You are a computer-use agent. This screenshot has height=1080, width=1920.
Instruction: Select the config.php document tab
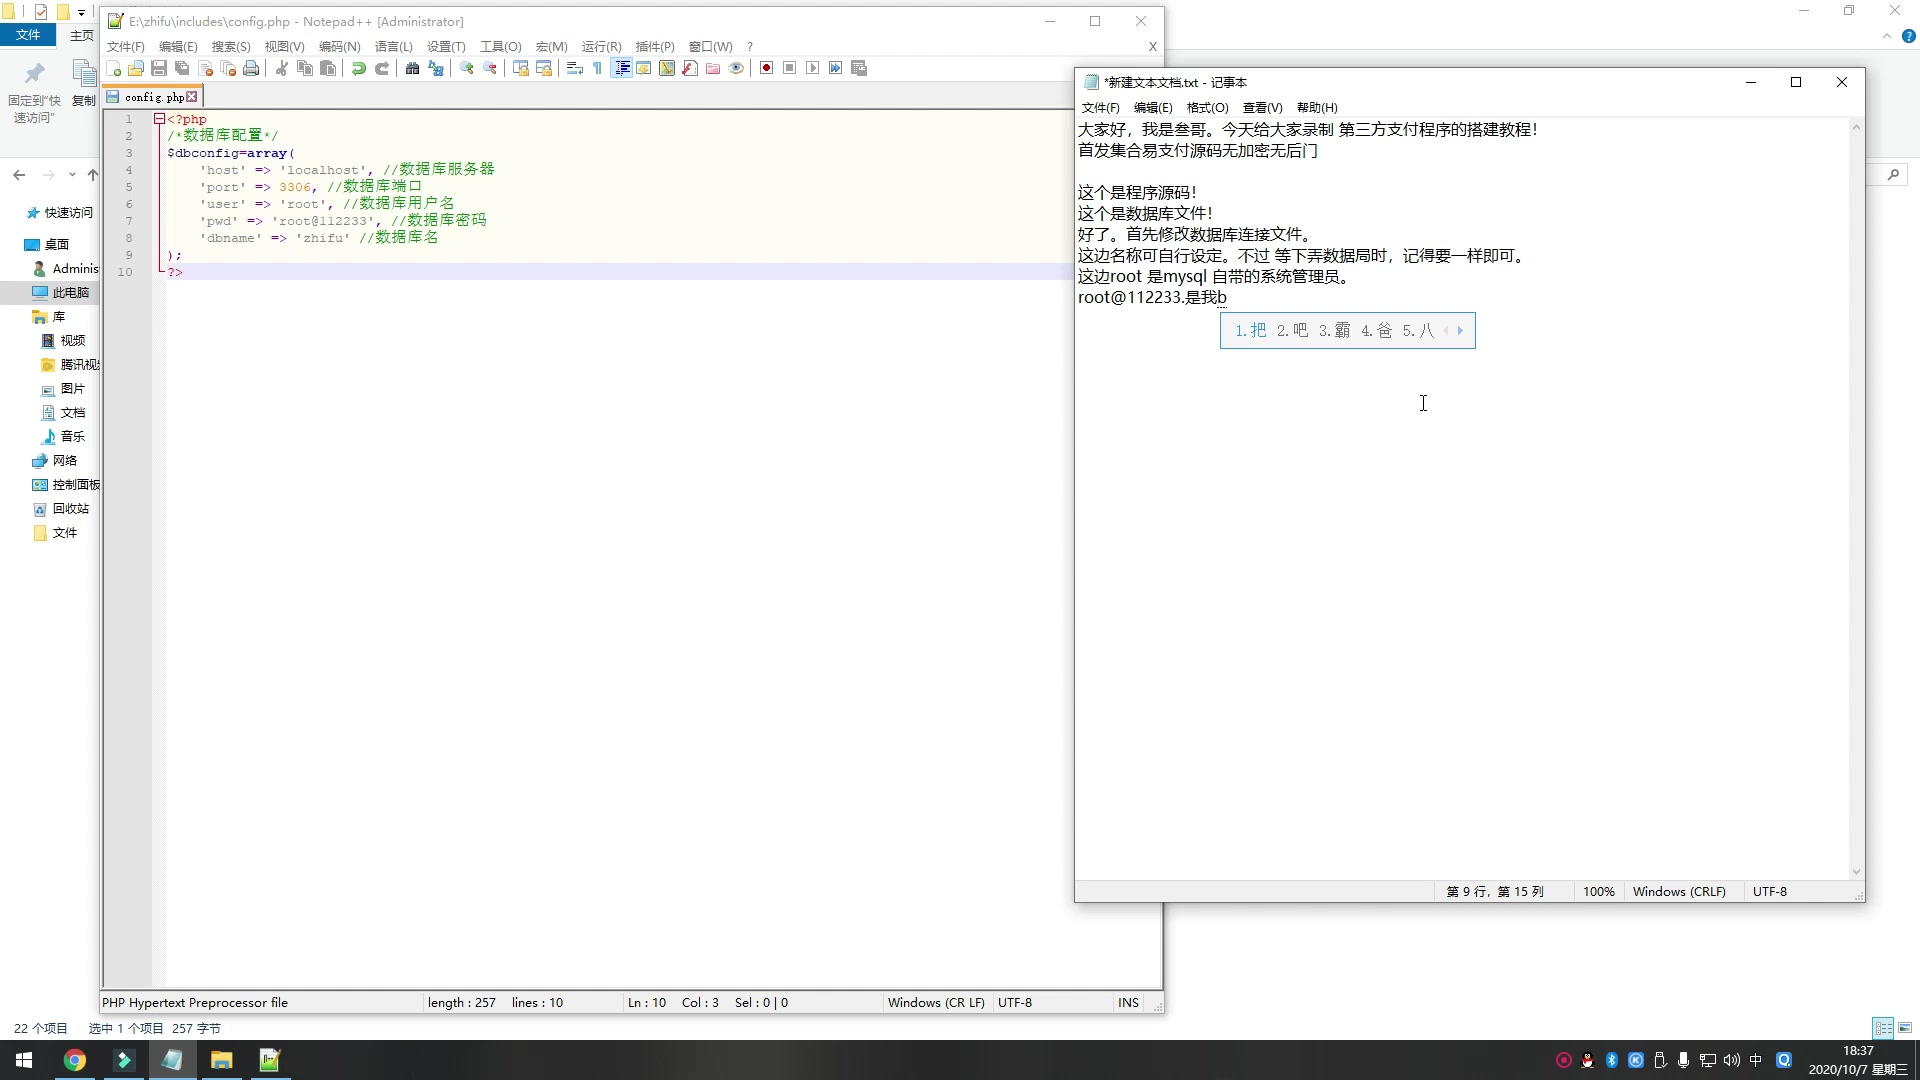pos(153,97)
